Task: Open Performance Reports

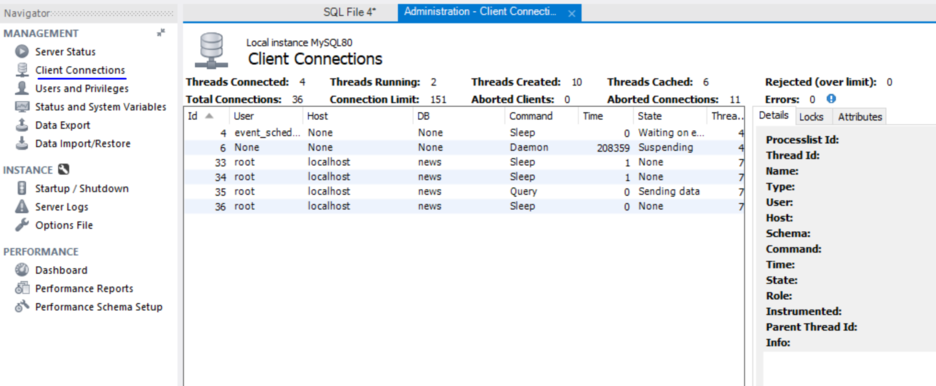Action: pyautogui.click(x=84, y=289)
